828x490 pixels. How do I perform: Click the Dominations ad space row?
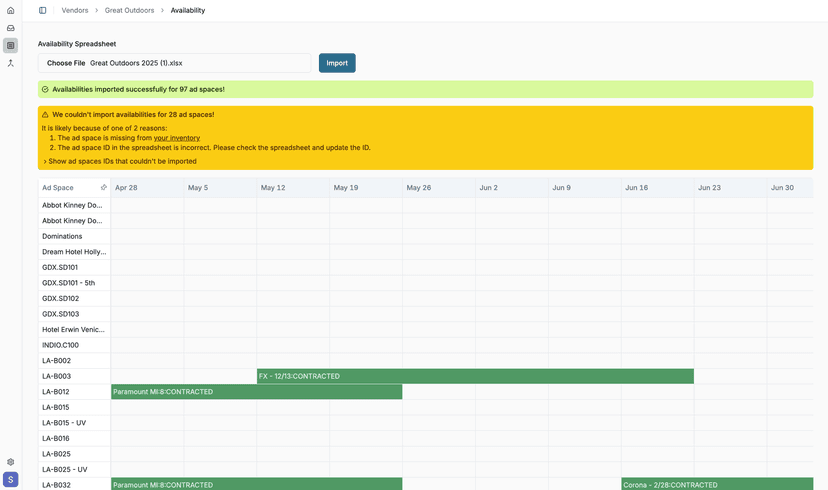pyautogui.click(x=62, y=236)
